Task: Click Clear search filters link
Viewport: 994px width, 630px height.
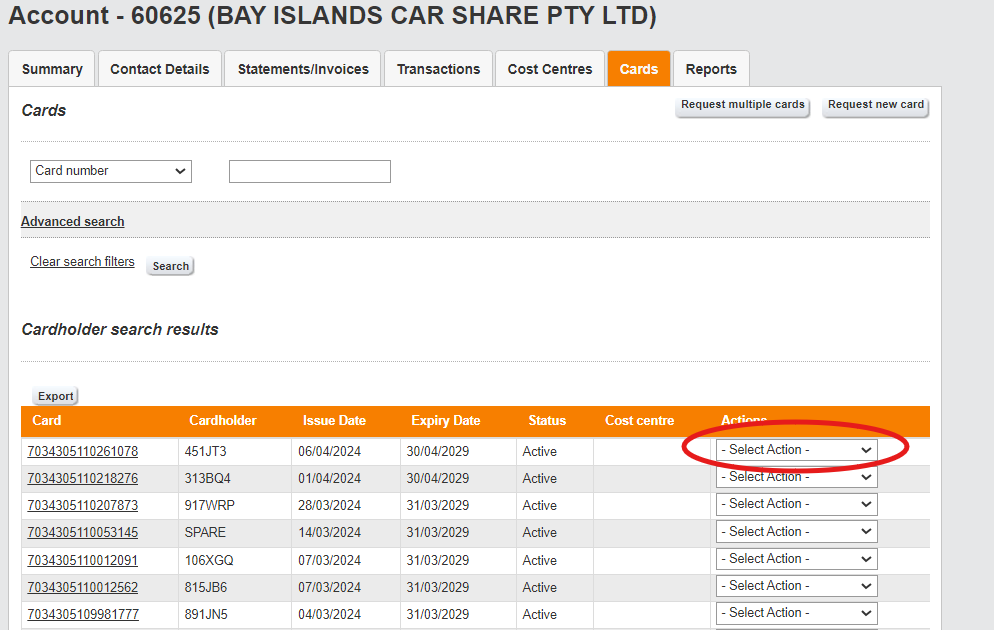Action: [82, 262]
